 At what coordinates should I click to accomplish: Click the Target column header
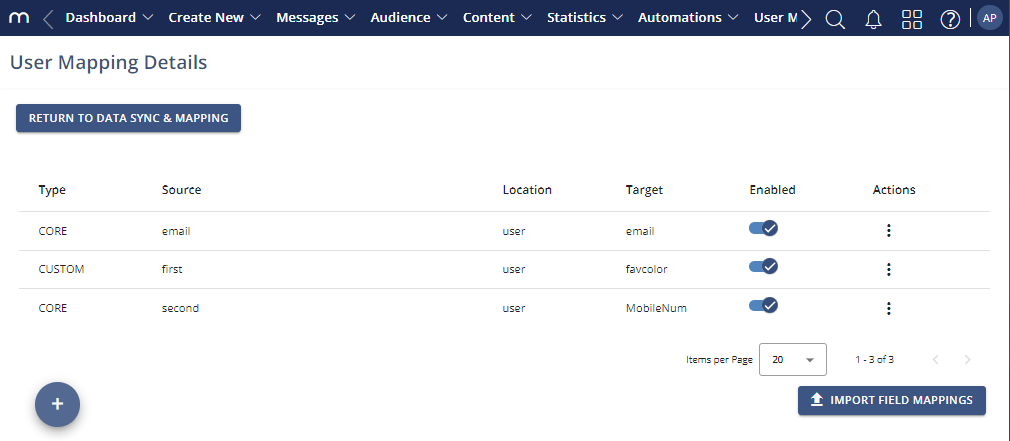click(644, 190)
